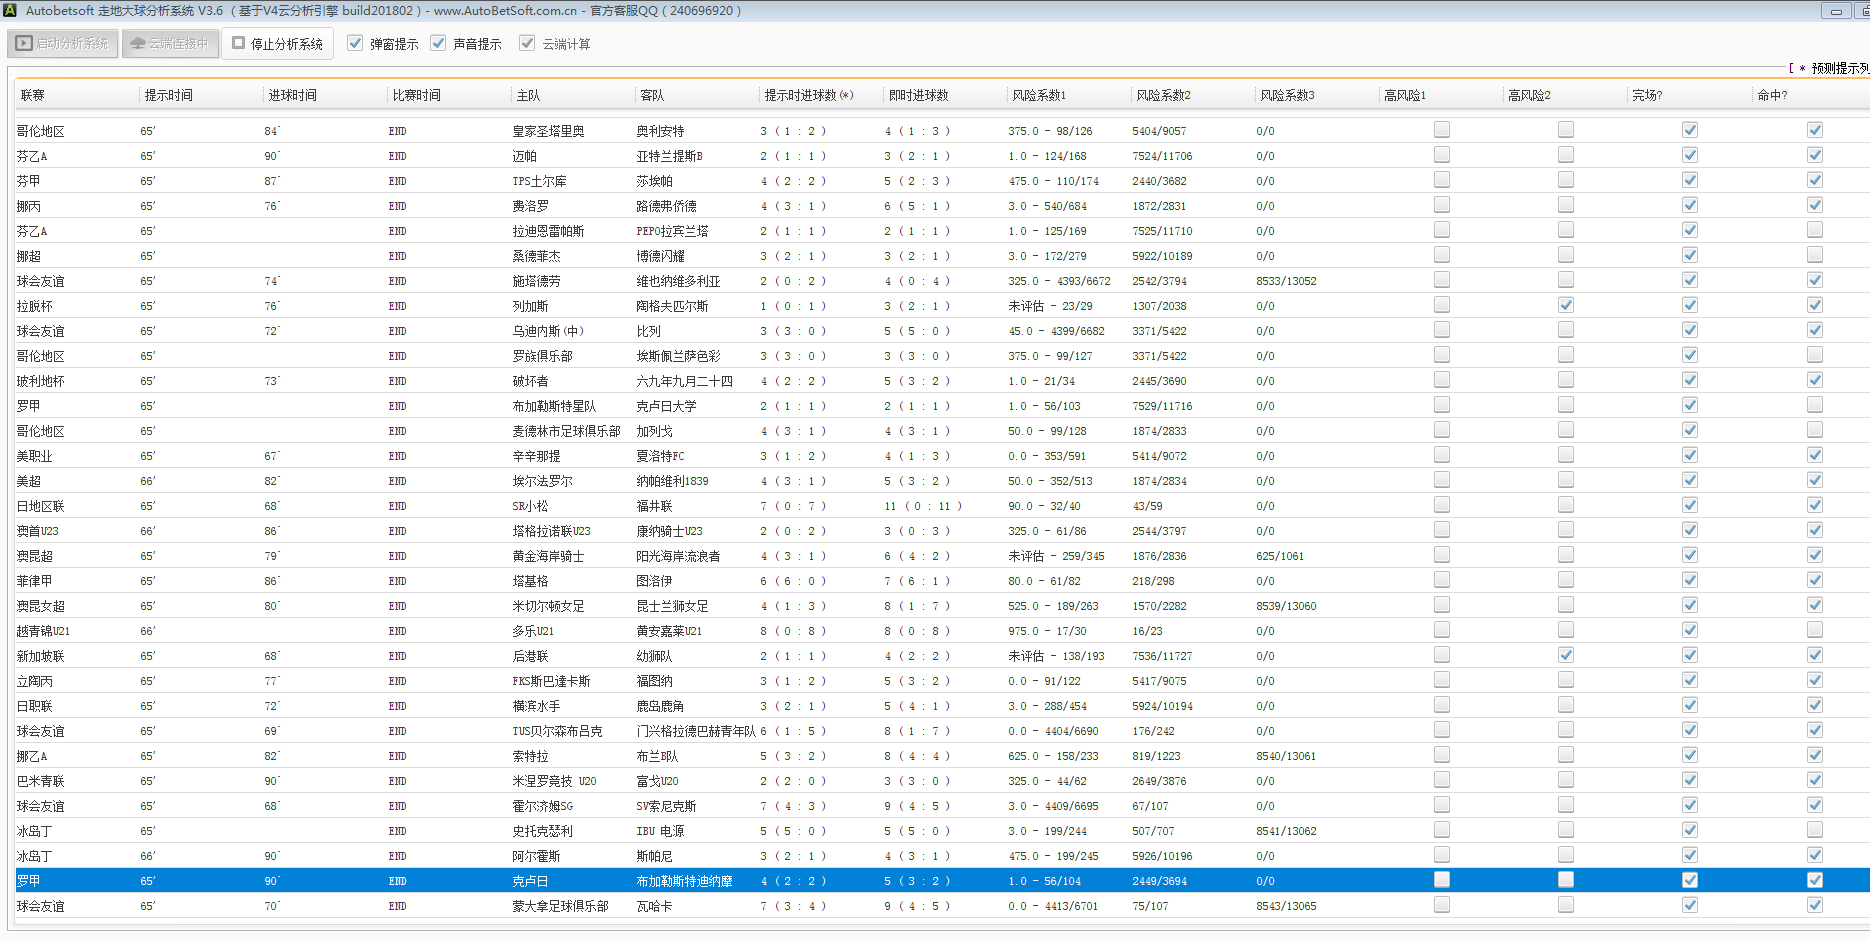Select the 皇家圣塔里奥 match row
Screen dimensions: 1870x940
(548, 131)
